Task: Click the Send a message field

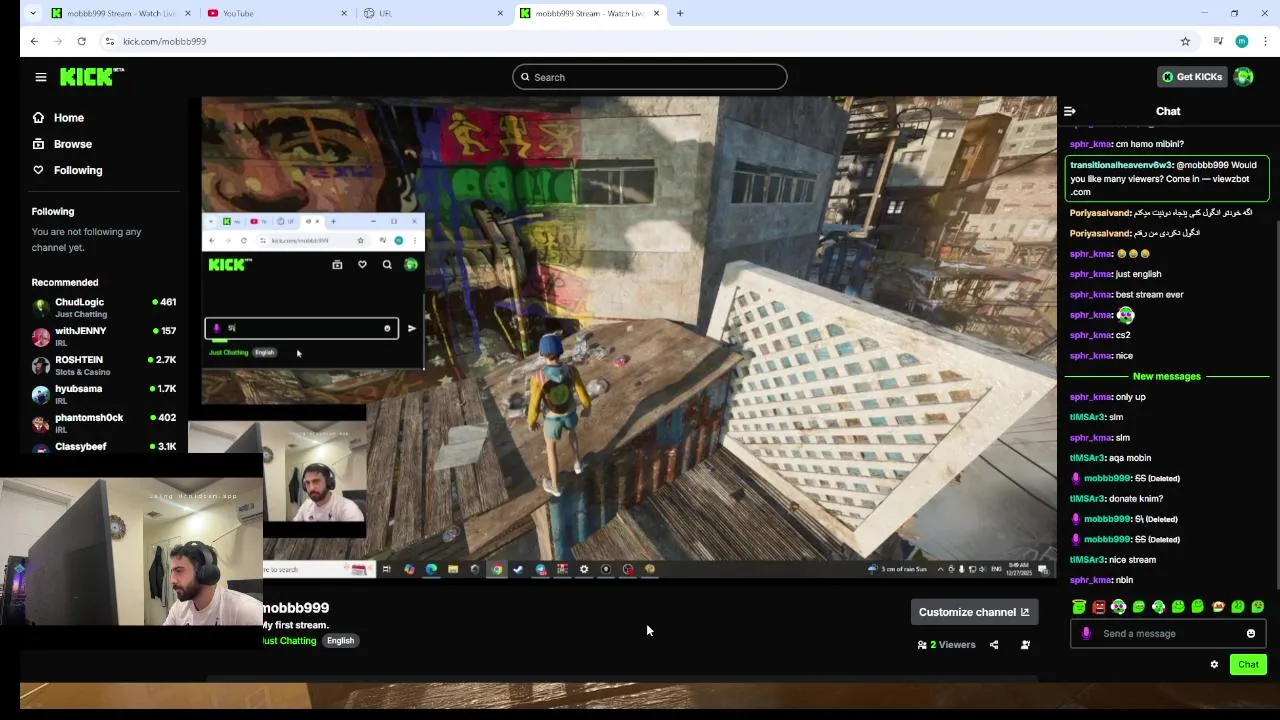Action: coord(1168,633)
